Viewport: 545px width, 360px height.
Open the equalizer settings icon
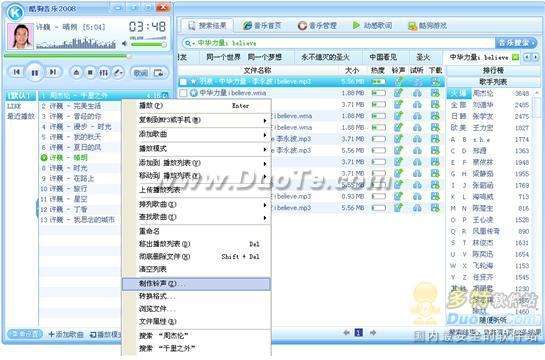[x=104, y=72]
